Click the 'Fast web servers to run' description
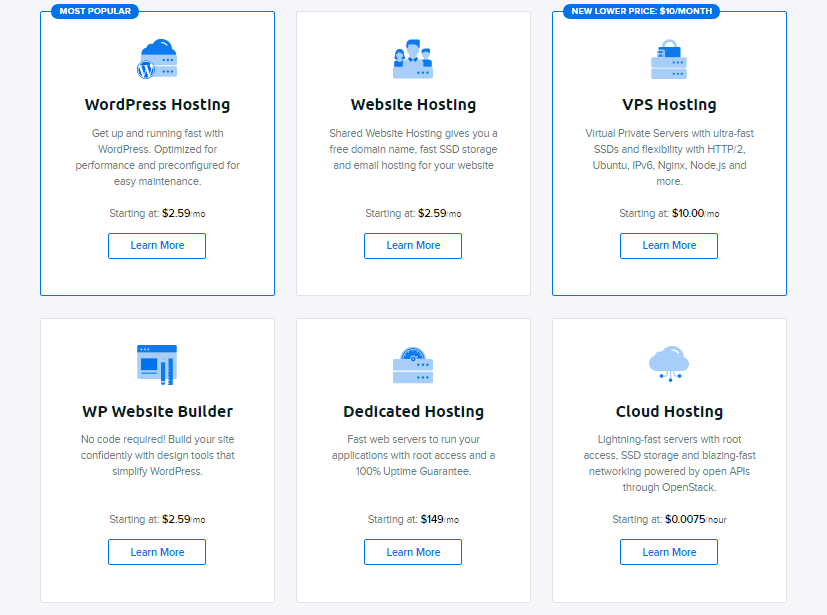Image resolution: width=827 pixels, height=615 pixels. pyautogui.click(x=413, y=455)
